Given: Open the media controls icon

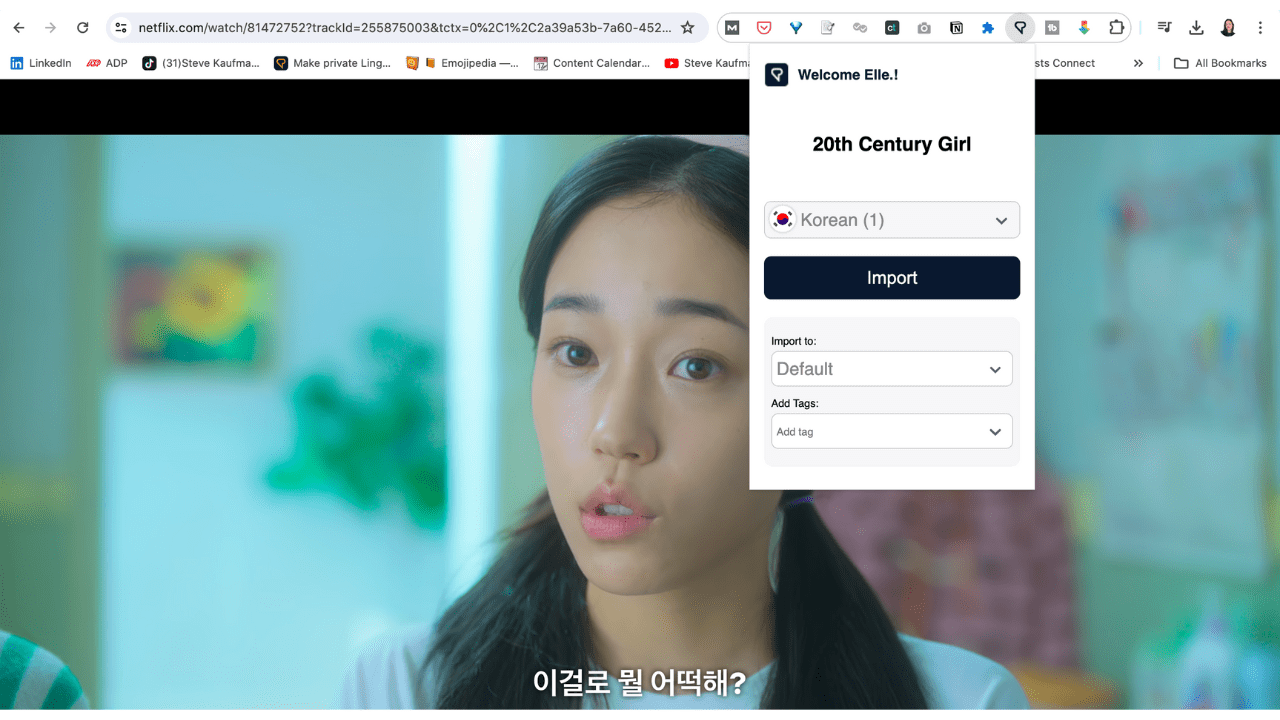Looking at the screenshot, I should pos(1164,28).
